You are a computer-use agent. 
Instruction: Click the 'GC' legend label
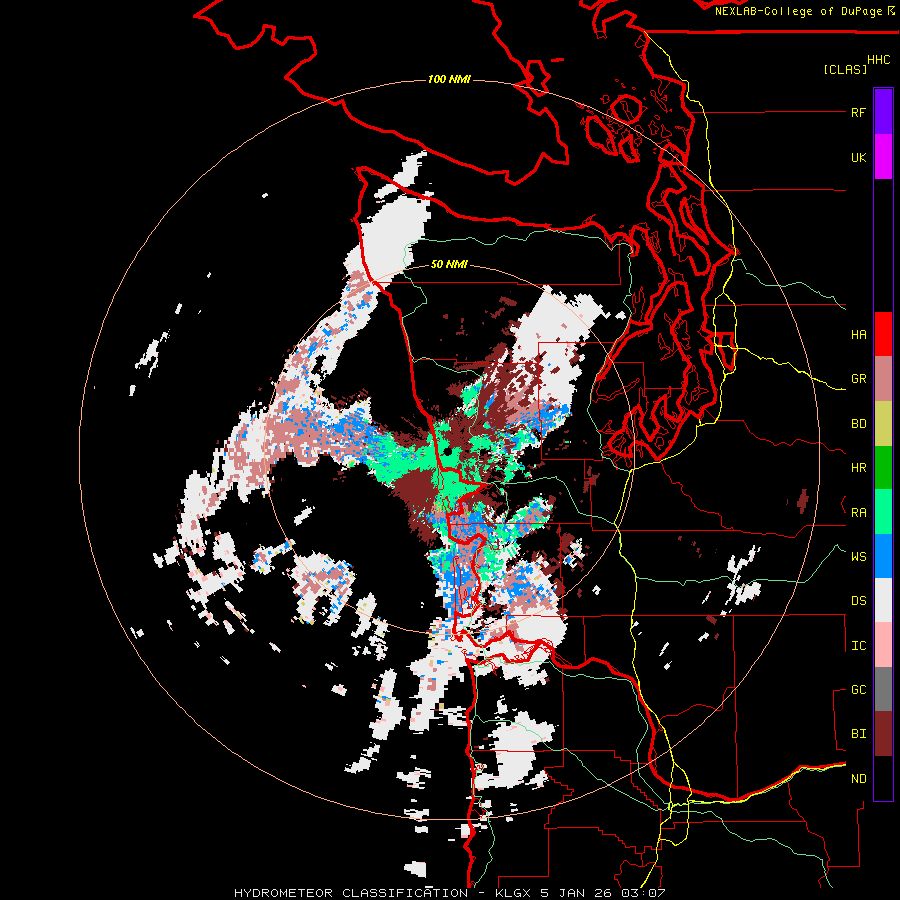(858, 690)
